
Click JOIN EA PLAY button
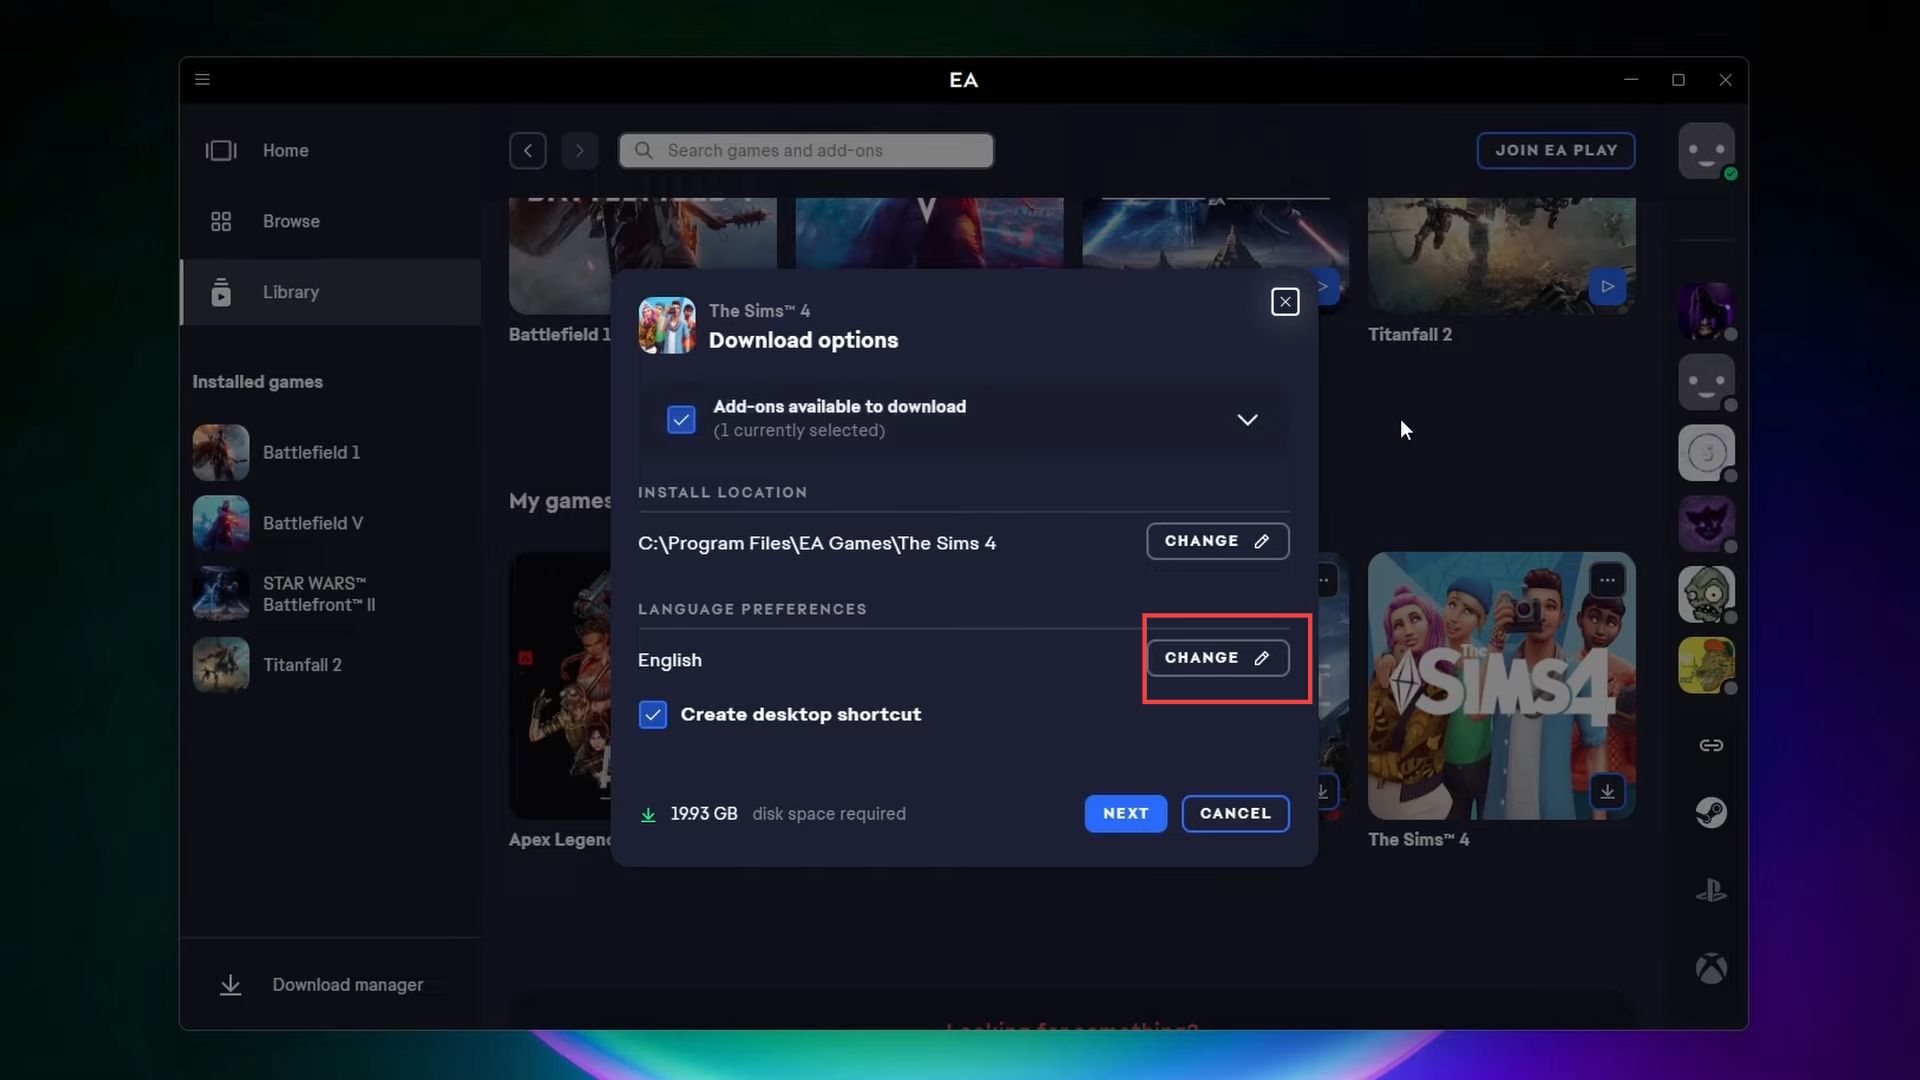1556,150
